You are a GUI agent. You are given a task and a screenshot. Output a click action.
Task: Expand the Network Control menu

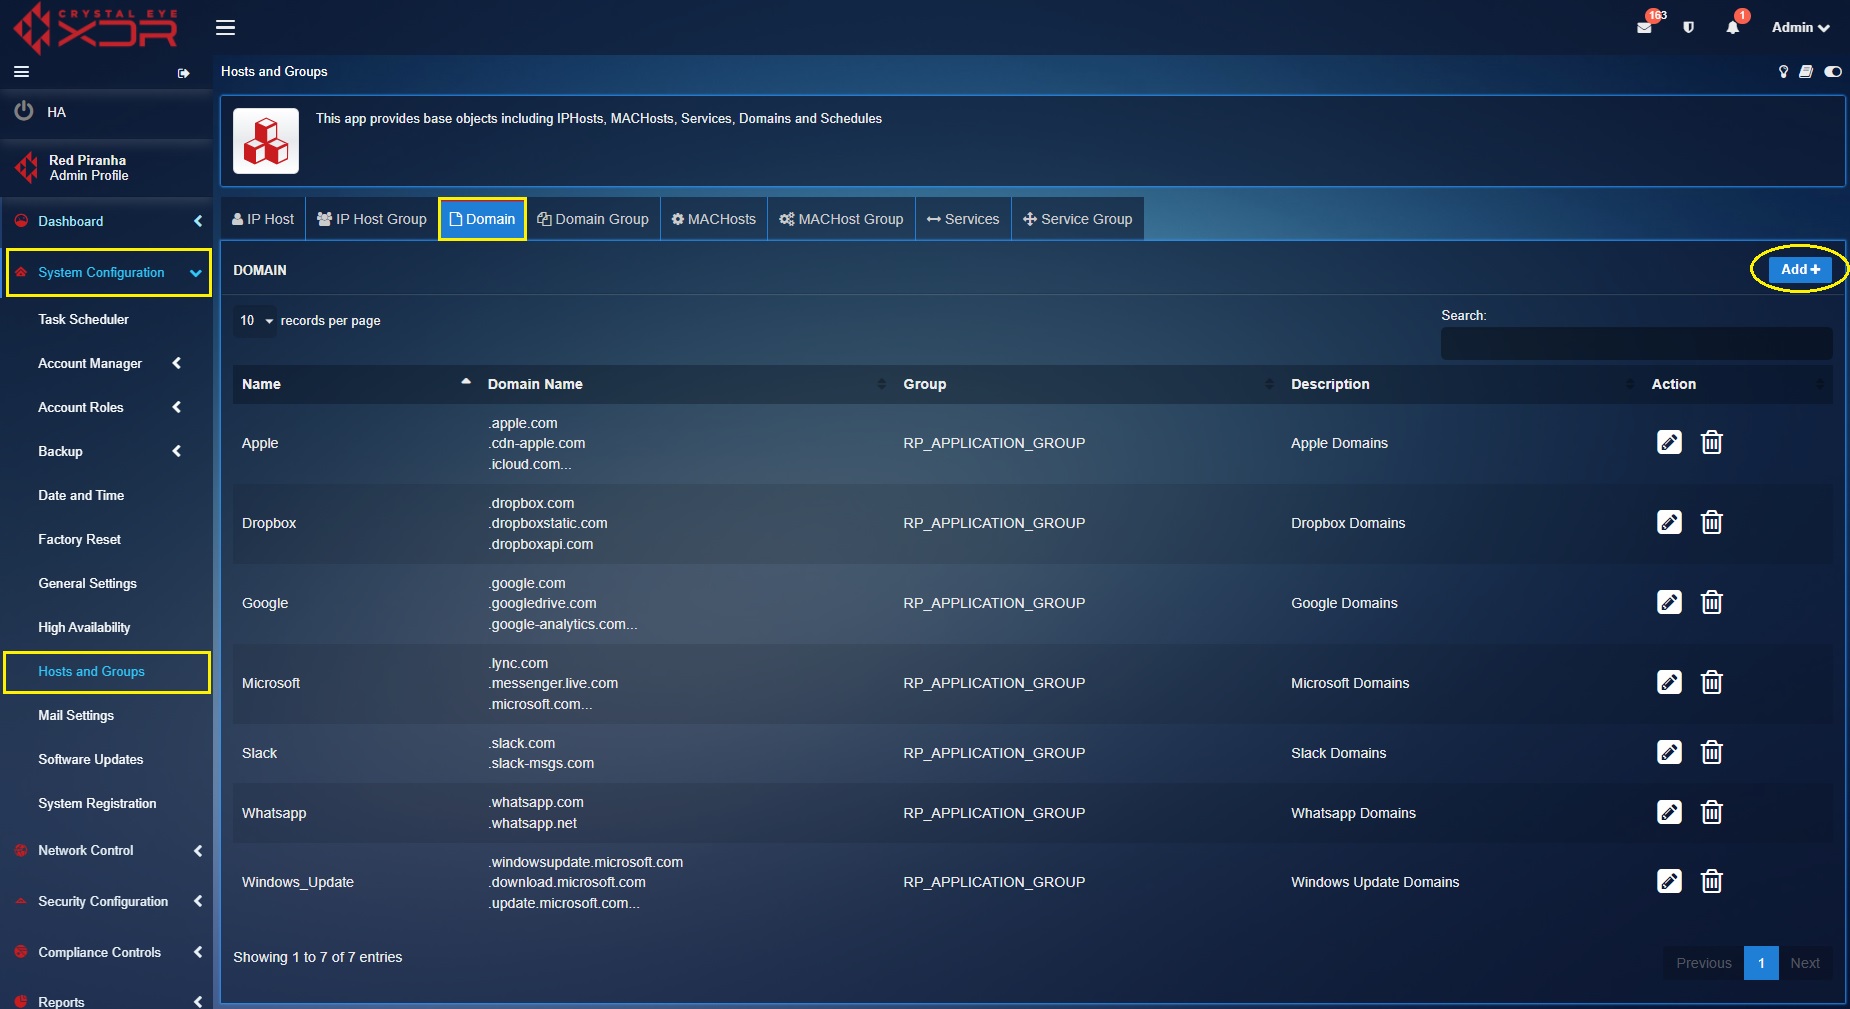(106, 851)
